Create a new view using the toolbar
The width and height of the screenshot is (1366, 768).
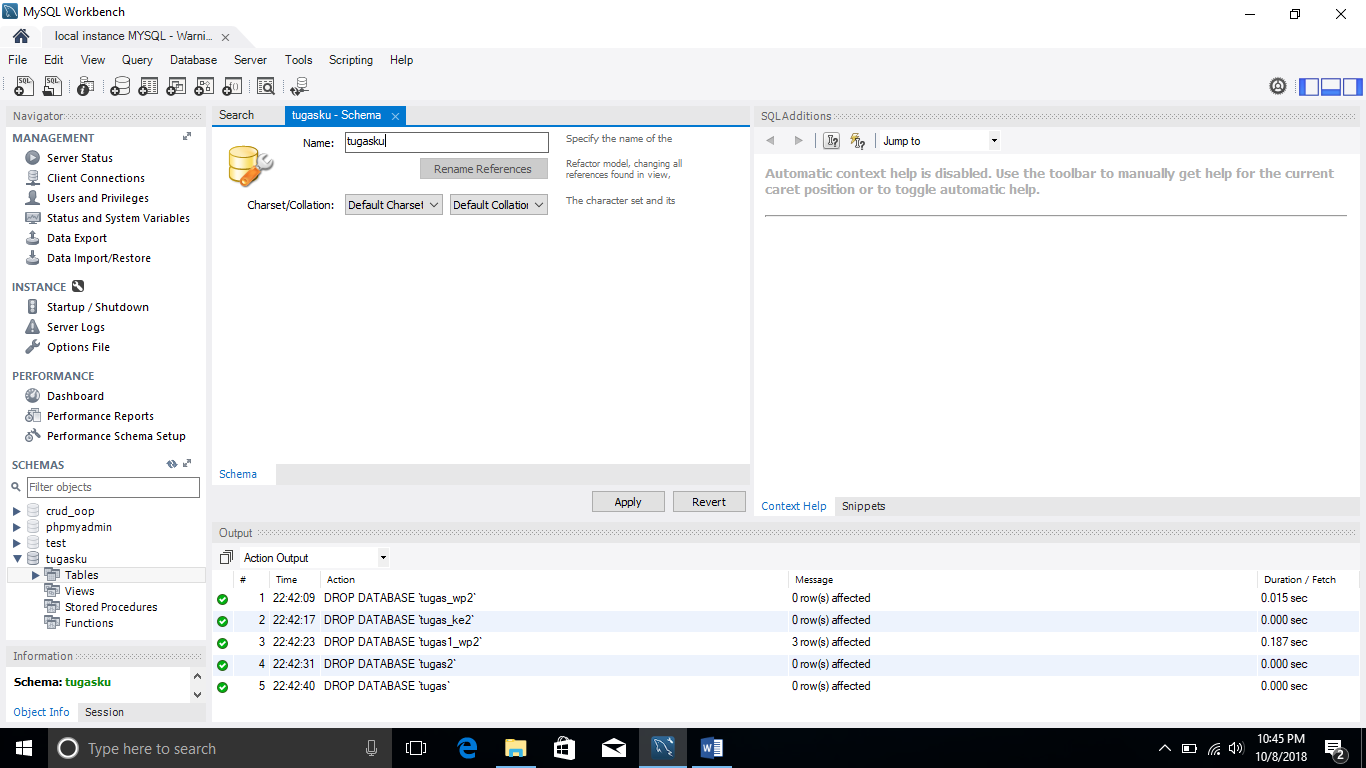176,86
